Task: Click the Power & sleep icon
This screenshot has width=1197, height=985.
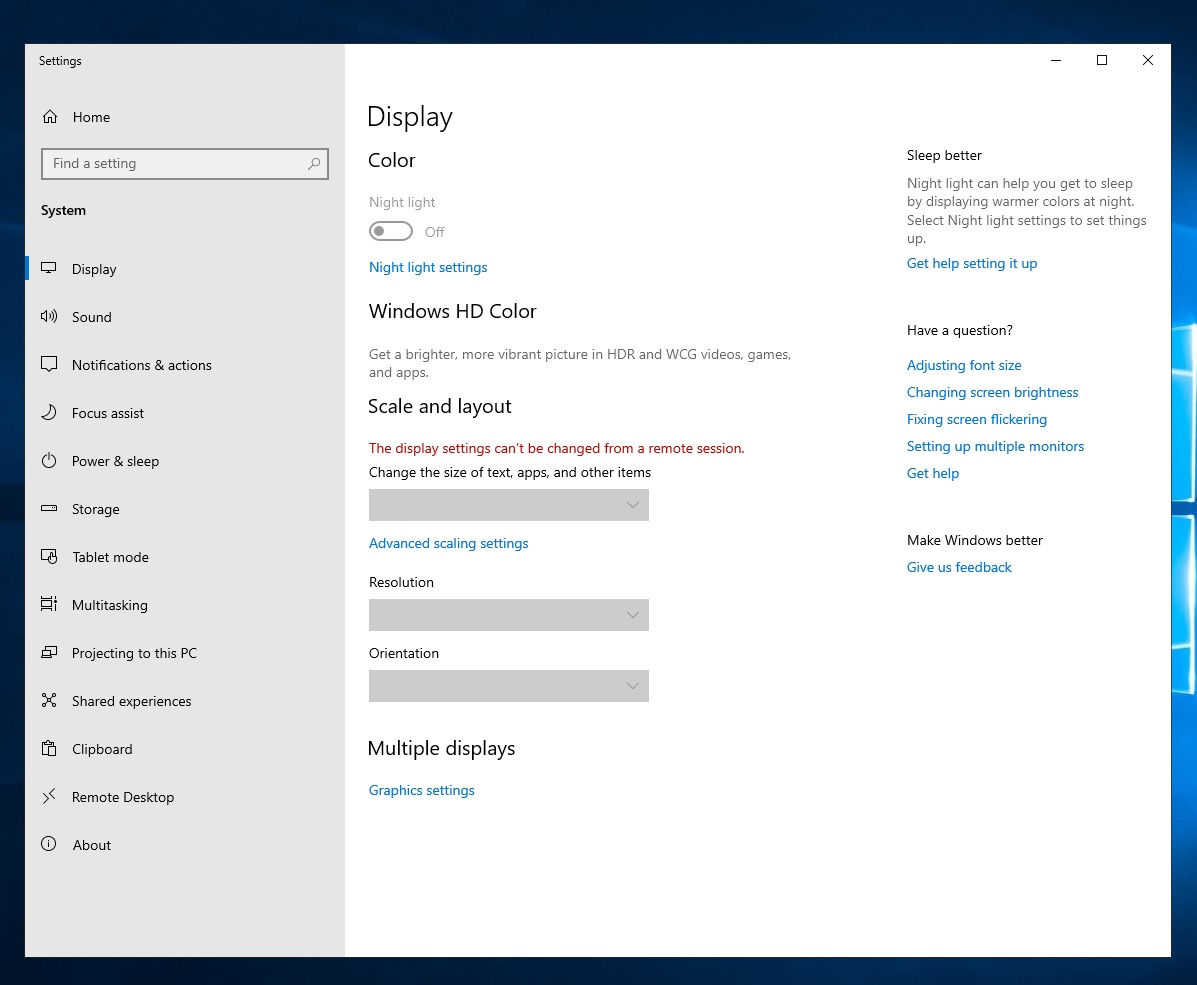Action: 49,460
